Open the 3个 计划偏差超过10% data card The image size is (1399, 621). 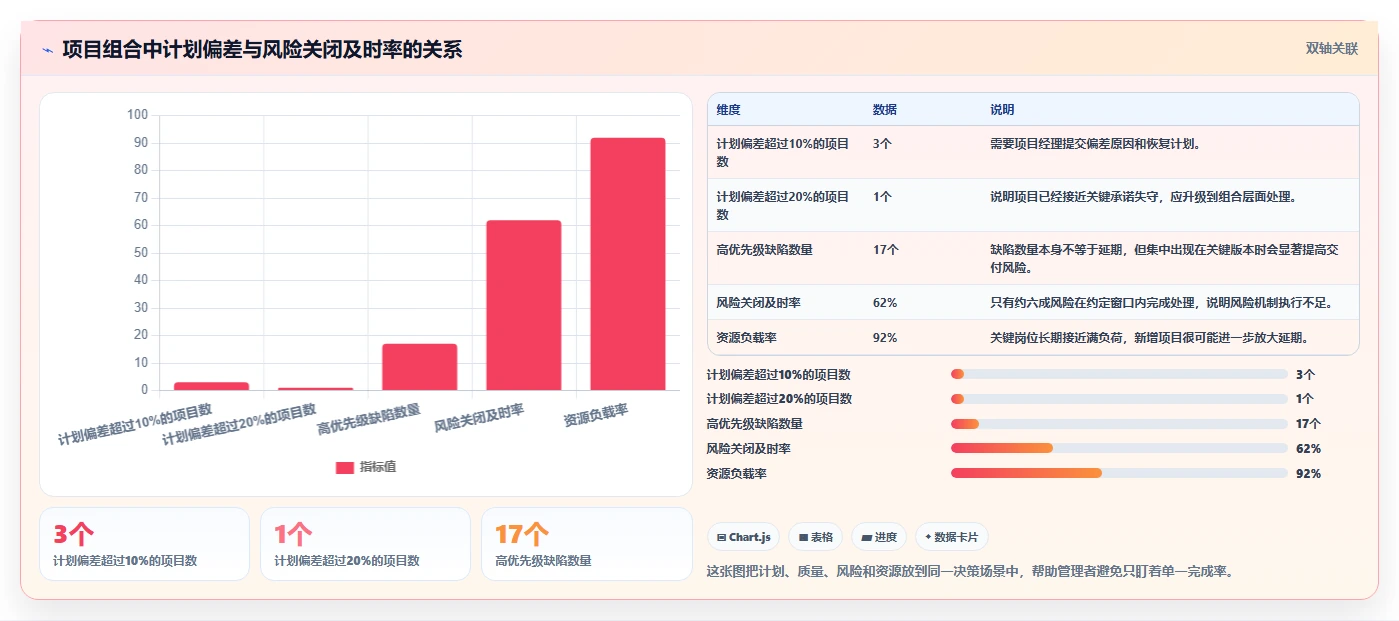(x=144, y=544)
